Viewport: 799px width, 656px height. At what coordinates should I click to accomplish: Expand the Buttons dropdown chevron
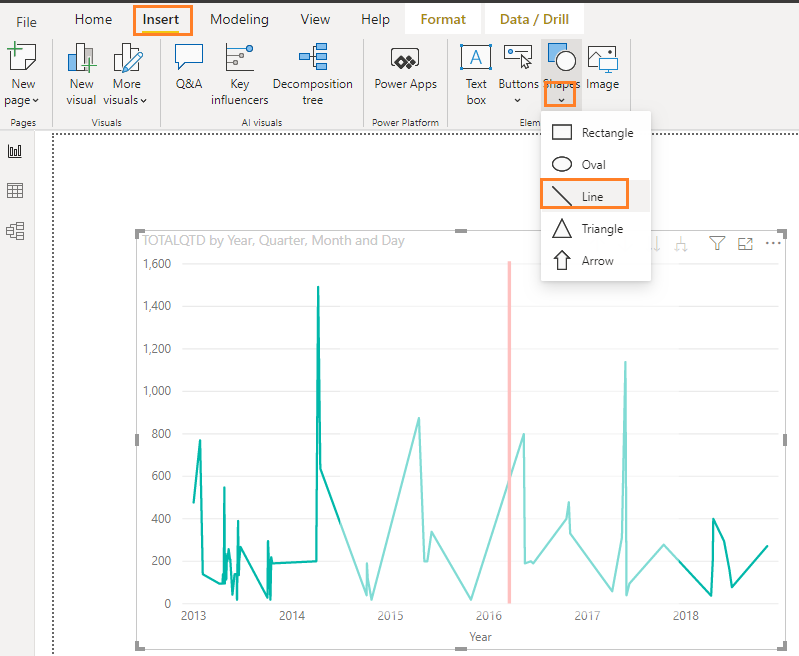point(518,100)
